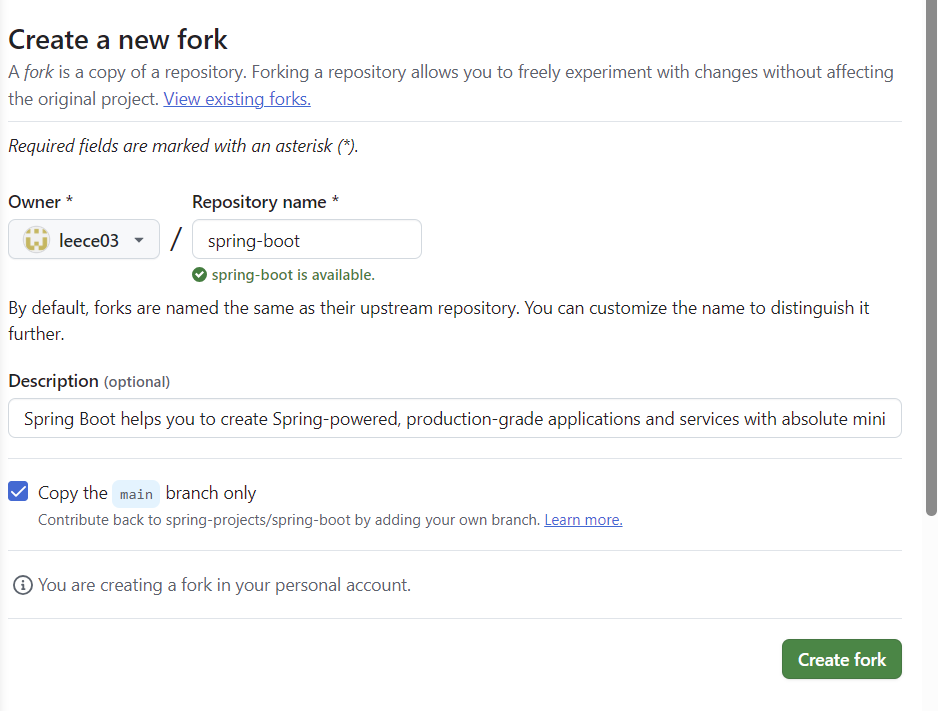Open the View existing forks link
This screenshot has height=711, width=938.
tap(237, 99)
